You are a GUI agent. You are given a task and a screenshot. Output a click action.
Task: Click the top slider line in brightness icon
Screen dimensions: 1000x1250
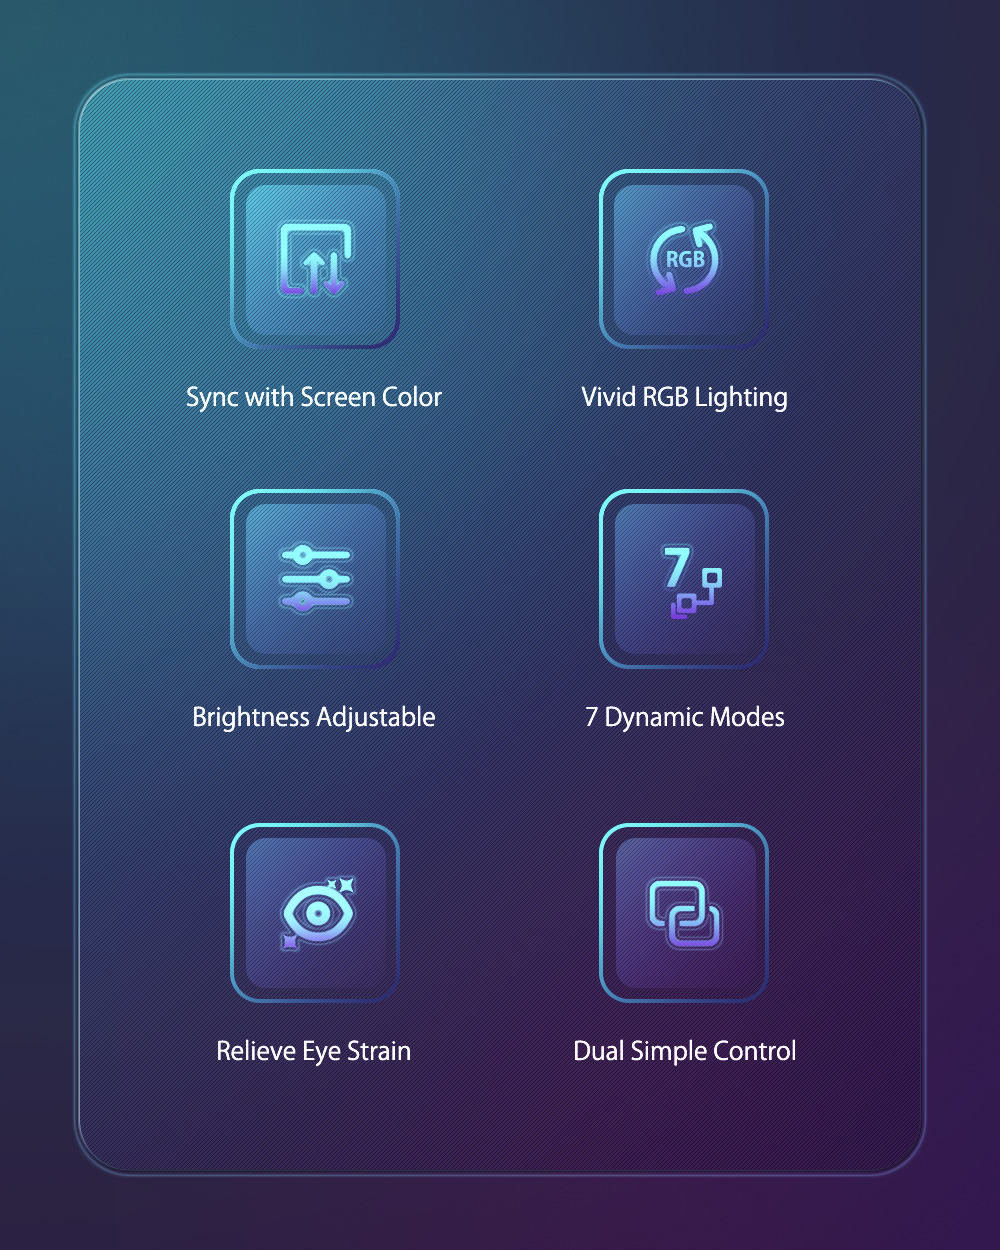pyautogui.click(x=315, y=555)
